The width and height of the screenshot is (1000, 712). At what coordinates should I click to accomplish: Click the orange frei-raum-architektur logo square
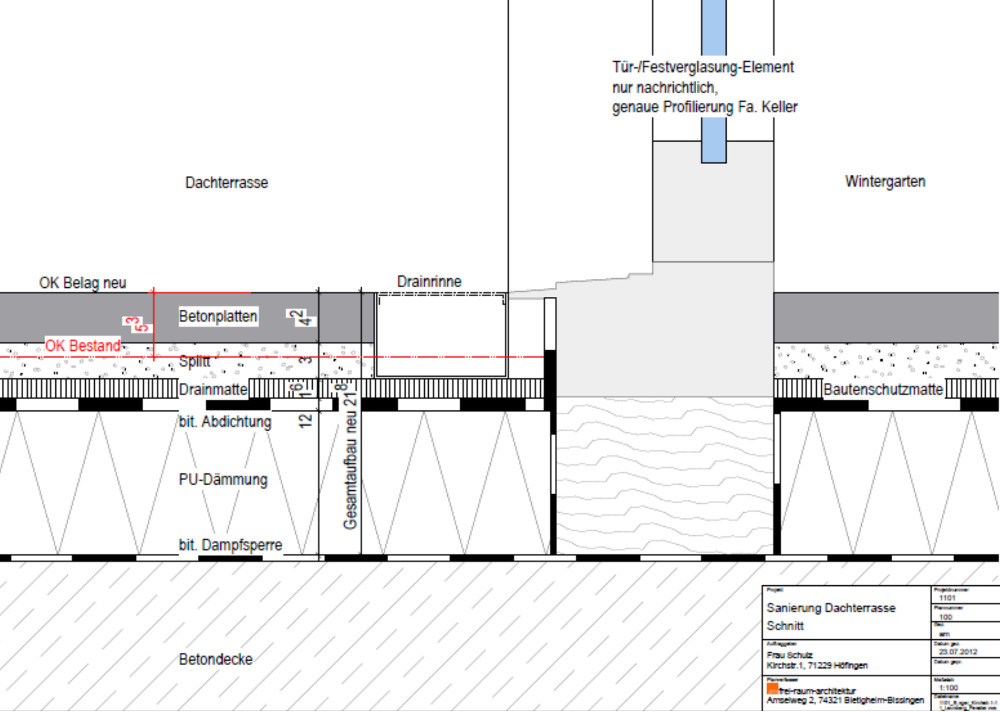click(x=771, y=688)
